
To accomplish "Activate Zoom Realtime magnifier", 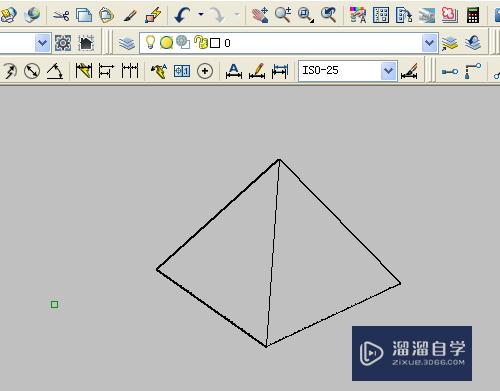I will [x=283, y=15].
